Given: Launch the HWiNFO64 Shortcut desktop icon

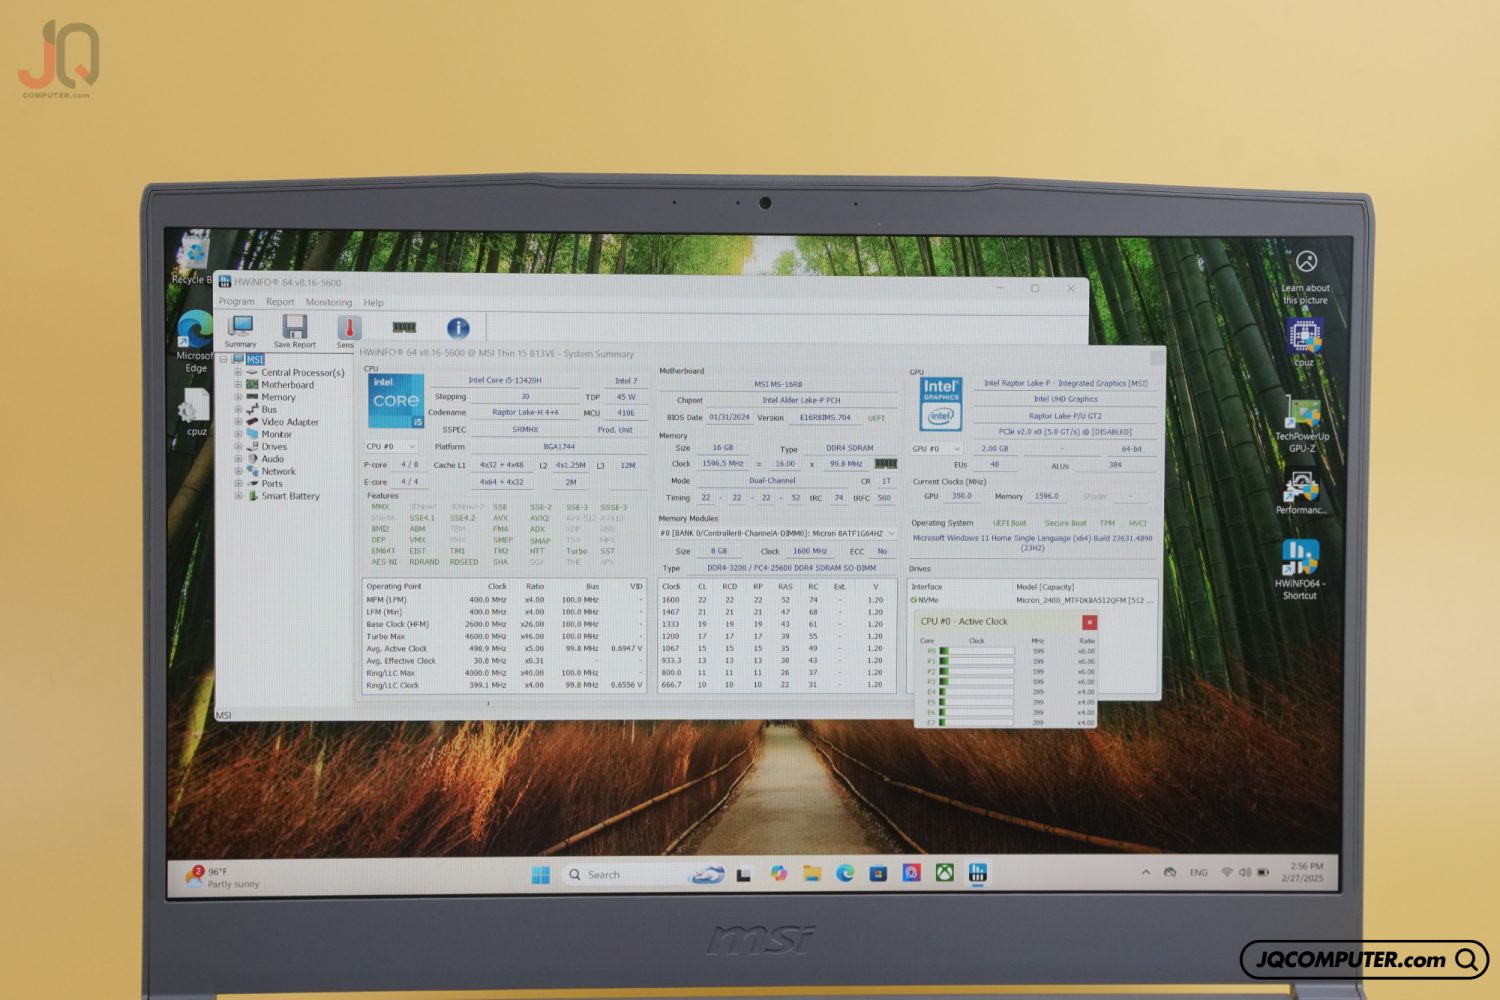Looking at the screenshot, I should point(1299,569).
